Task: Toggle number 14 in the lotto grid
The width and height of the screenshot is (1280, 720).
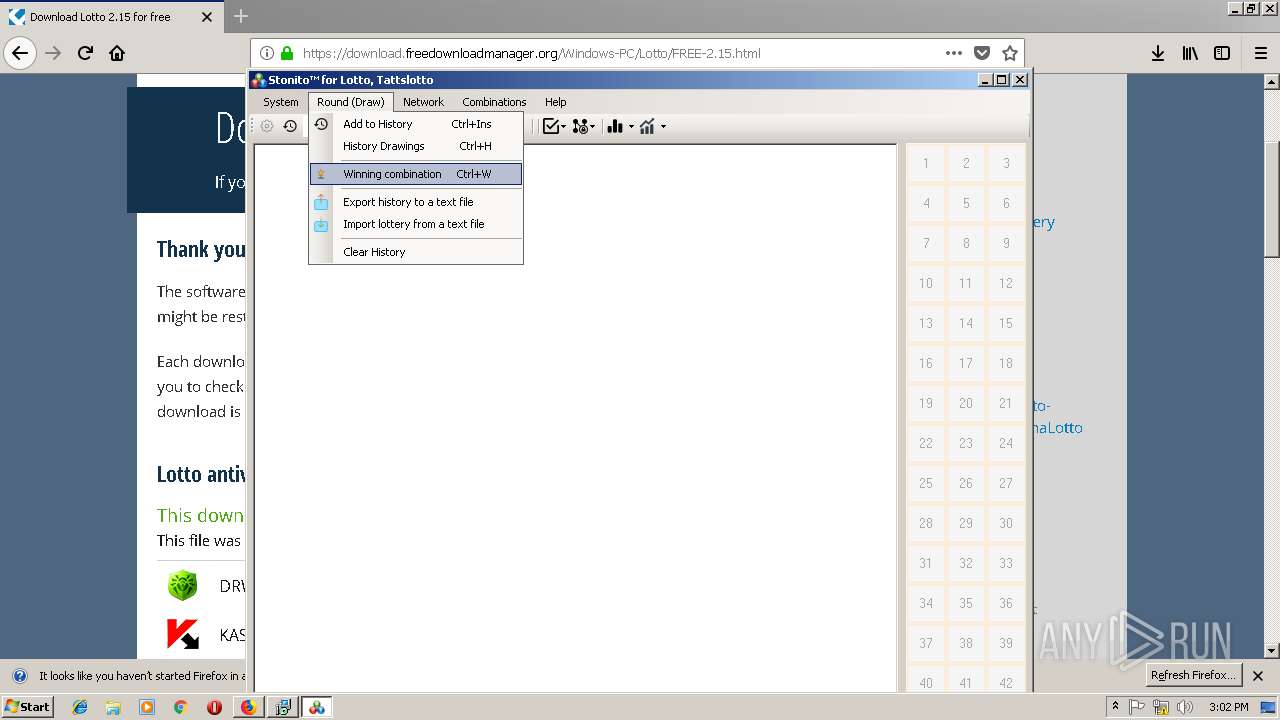Action: (x=966, y=323)
